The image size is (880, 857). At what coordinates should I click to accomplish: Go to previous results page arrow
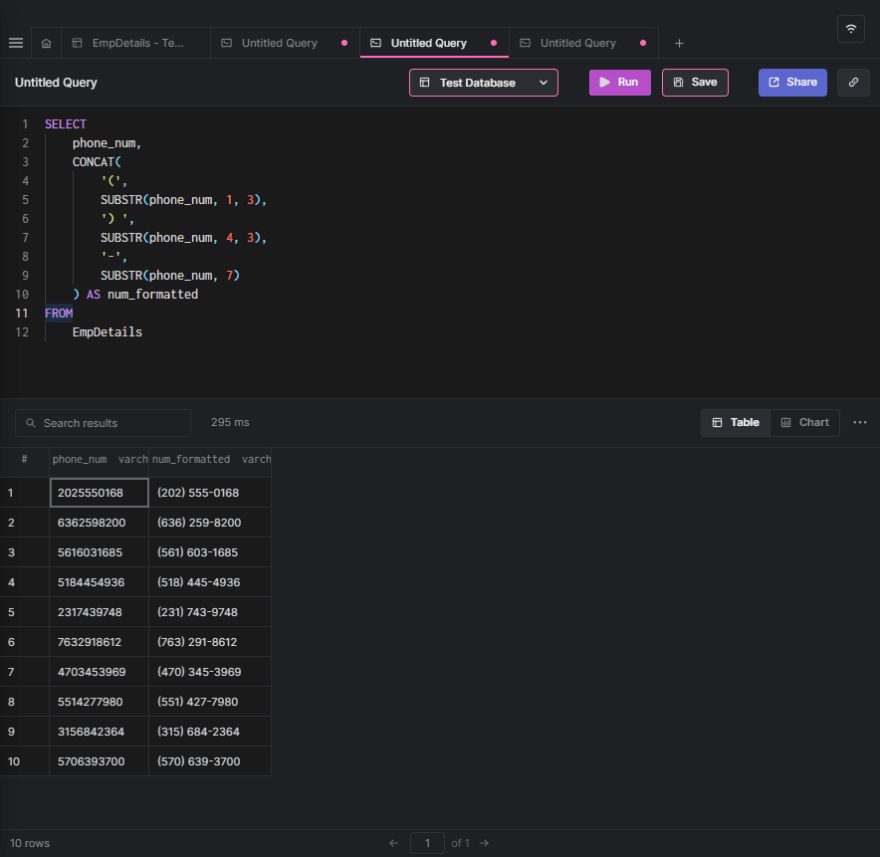(x=393, y=843)
